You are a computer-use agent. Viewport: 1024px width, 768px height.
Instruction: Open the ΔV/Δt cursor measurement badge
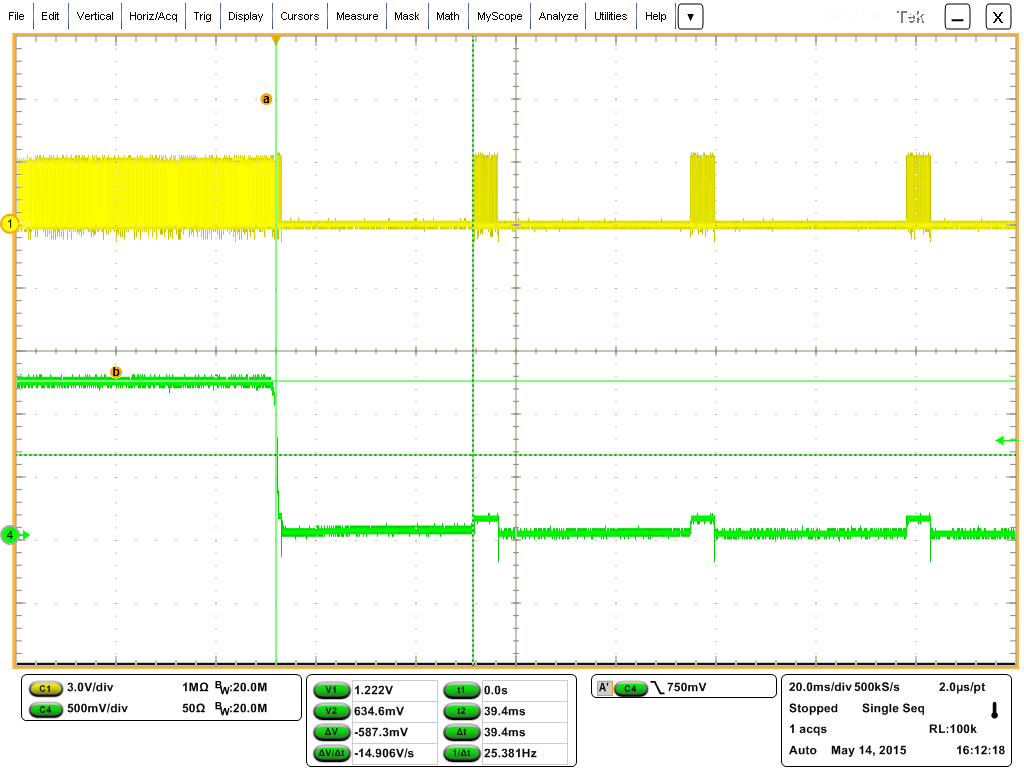(x=331, y=754)
